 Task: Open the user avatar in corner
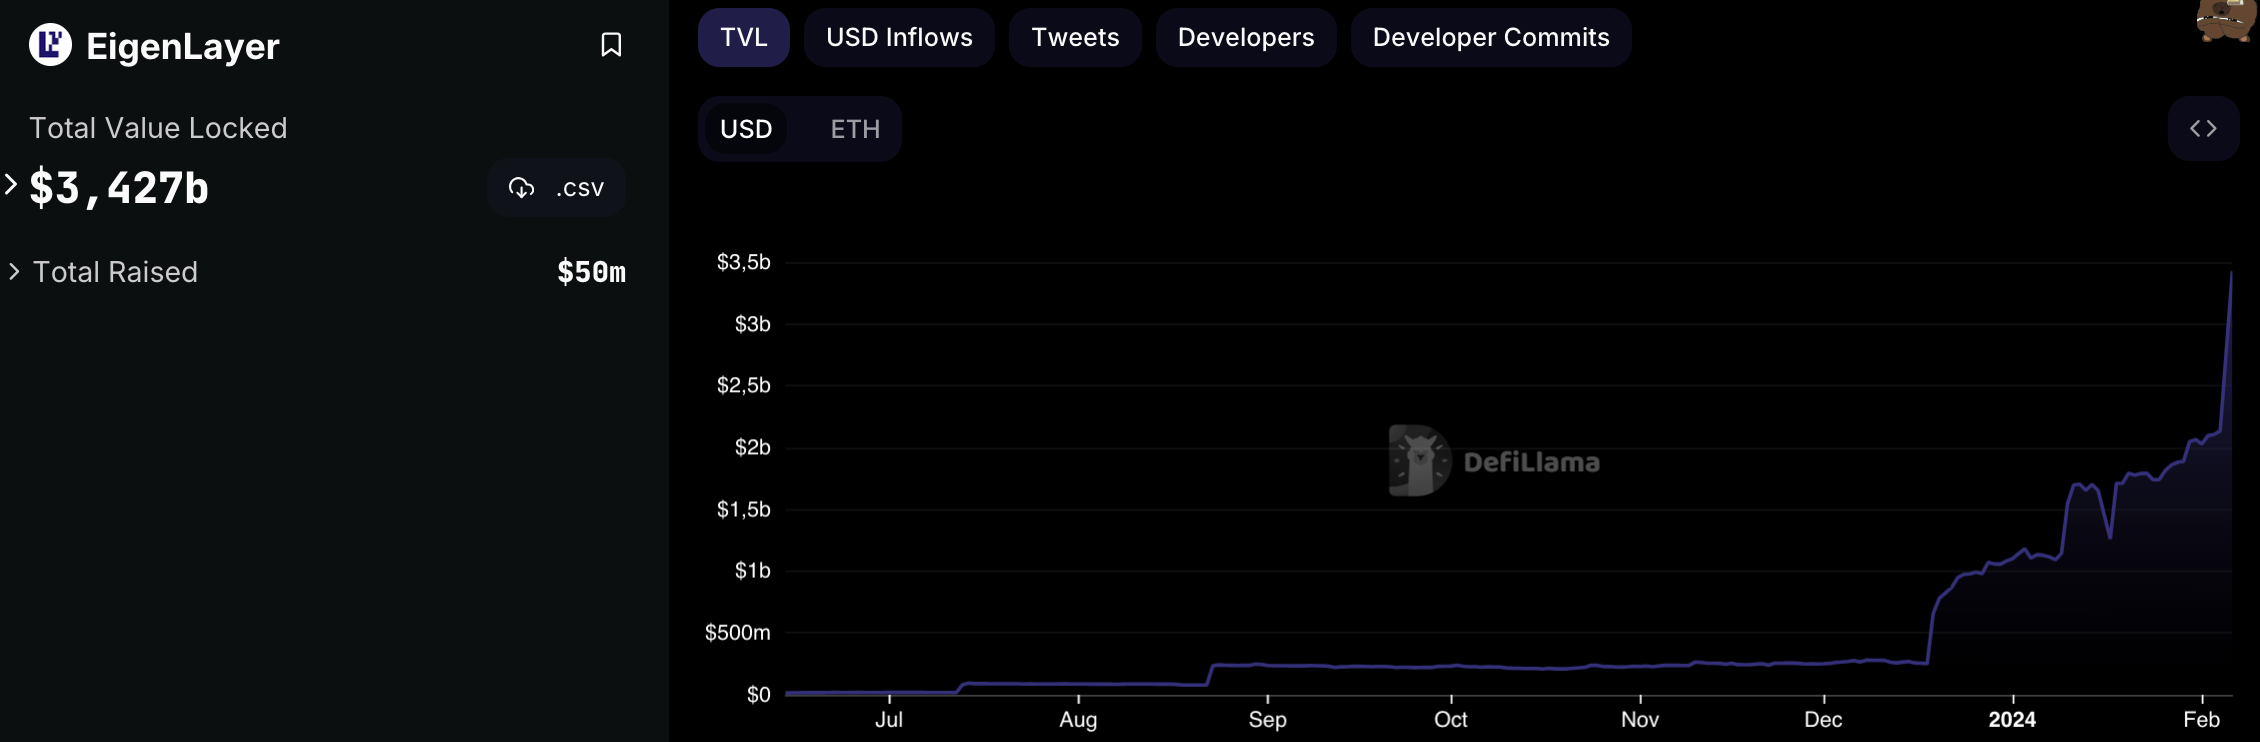(2227, 20)
